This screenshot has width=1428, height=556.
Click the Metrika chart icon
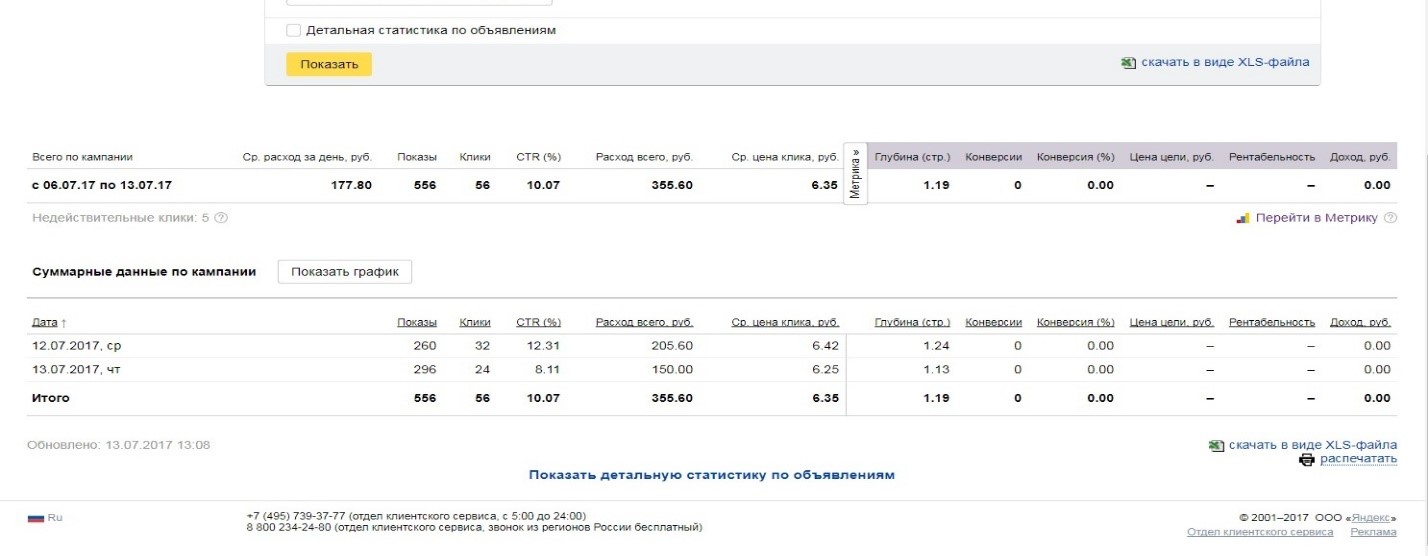click(x=1244, y=217)
